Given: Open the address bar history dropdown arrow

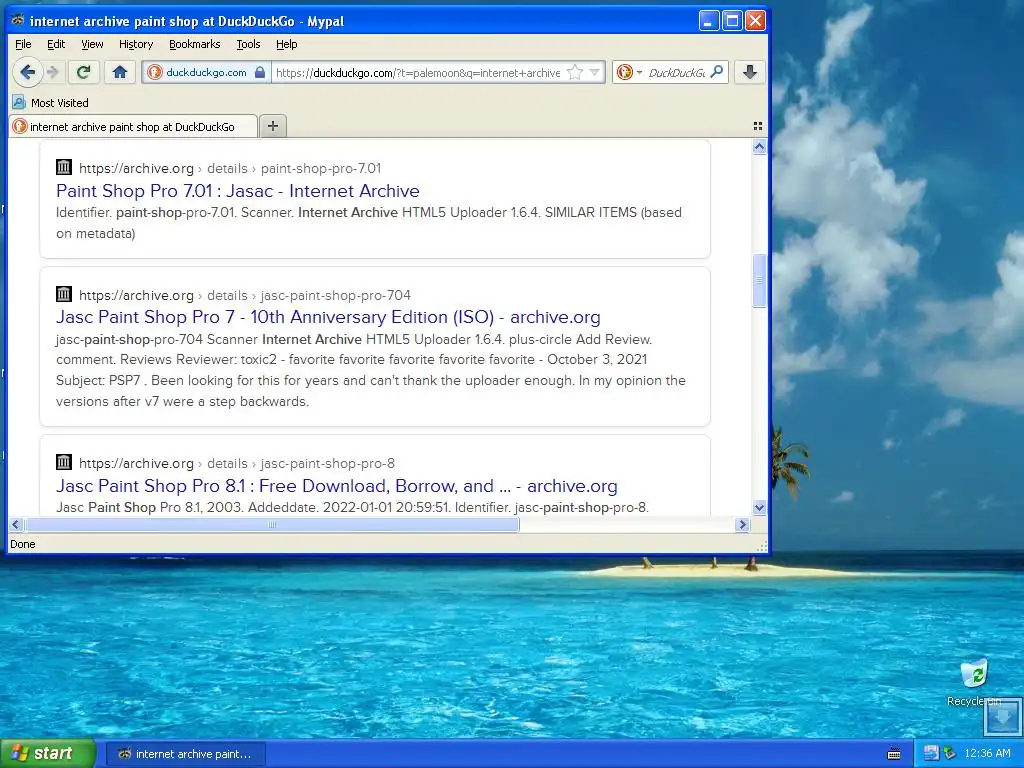Looking at the screenshot, I should coord(594,72).
